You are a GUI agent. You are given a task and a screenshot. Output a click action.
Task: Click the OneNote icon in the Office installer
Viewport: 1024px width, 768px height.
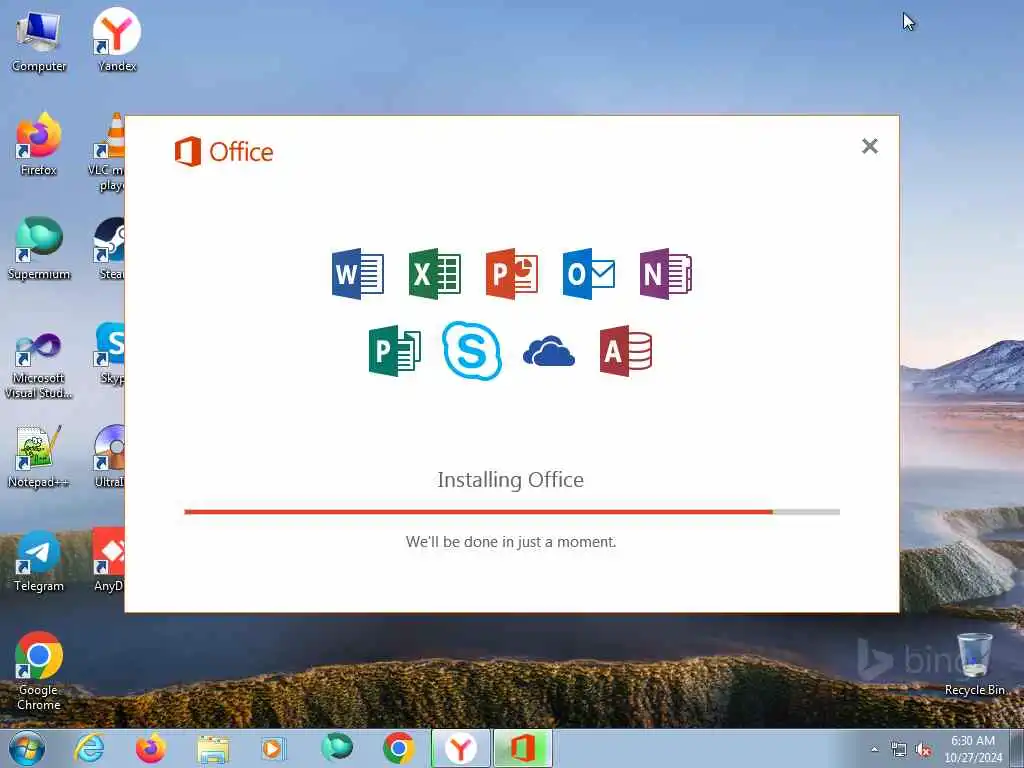[x=665, y=274]
